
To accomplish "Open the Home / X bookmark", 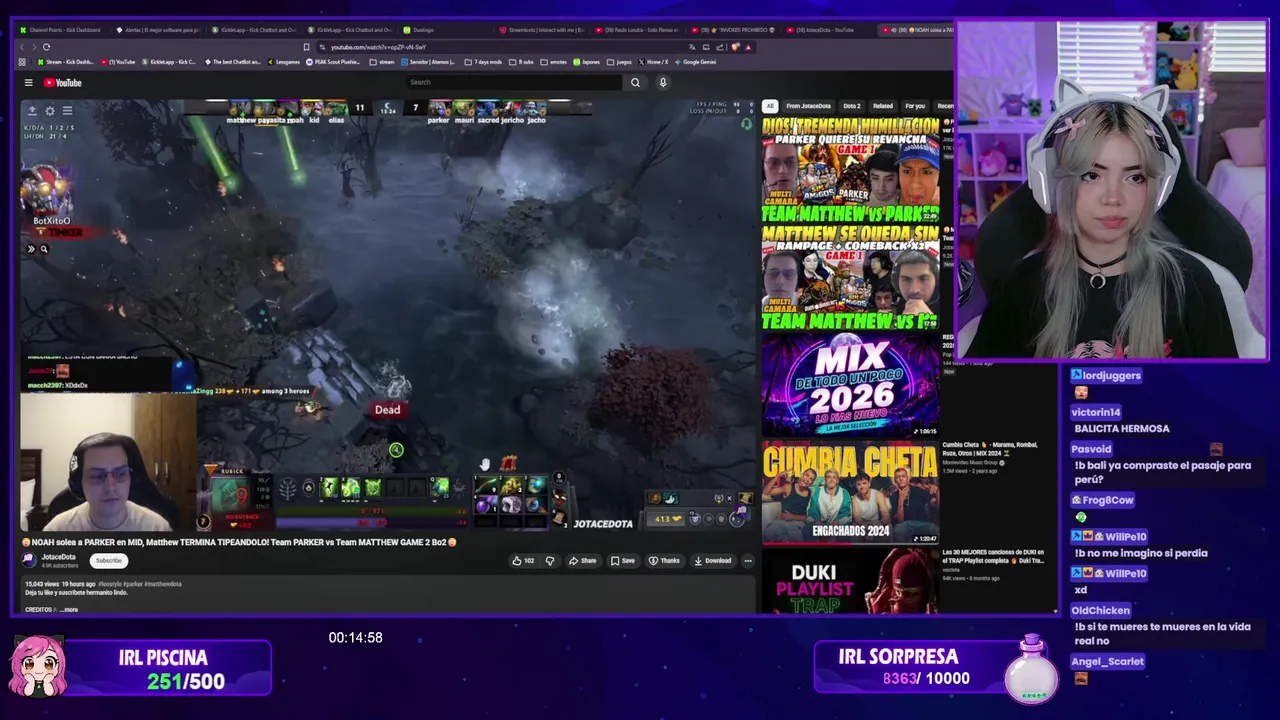I will (x=653, y=62).
